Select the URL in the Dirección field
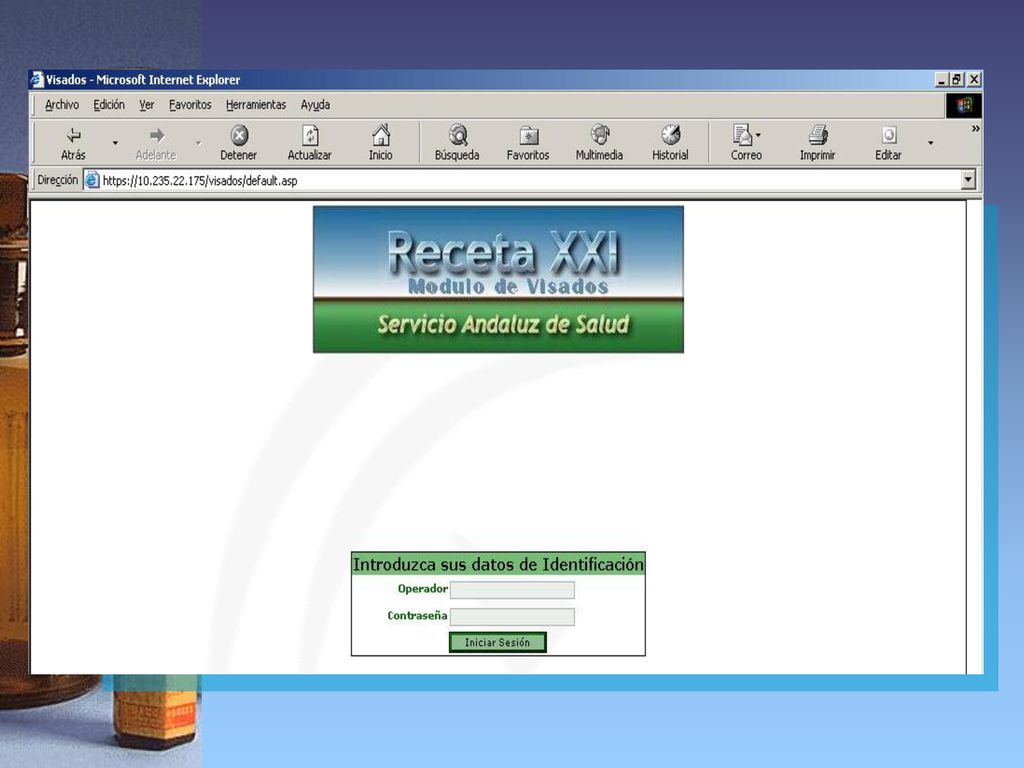The height and width of the screenshot is (768, 1024). (x=200, y=181)
